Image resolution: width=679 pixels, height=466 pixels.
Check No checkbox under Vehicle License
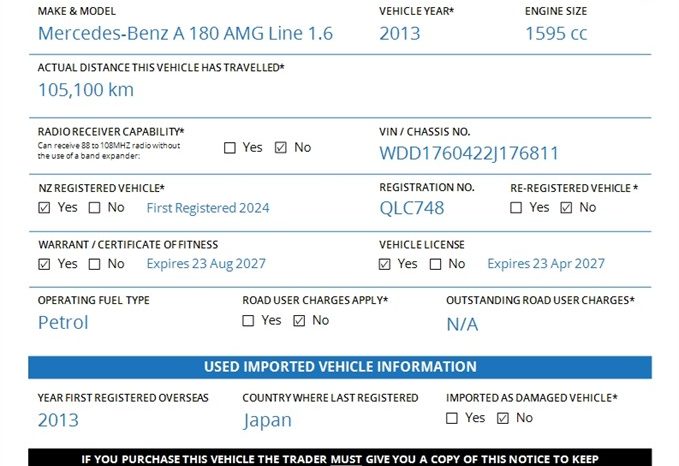coord(435,264)
